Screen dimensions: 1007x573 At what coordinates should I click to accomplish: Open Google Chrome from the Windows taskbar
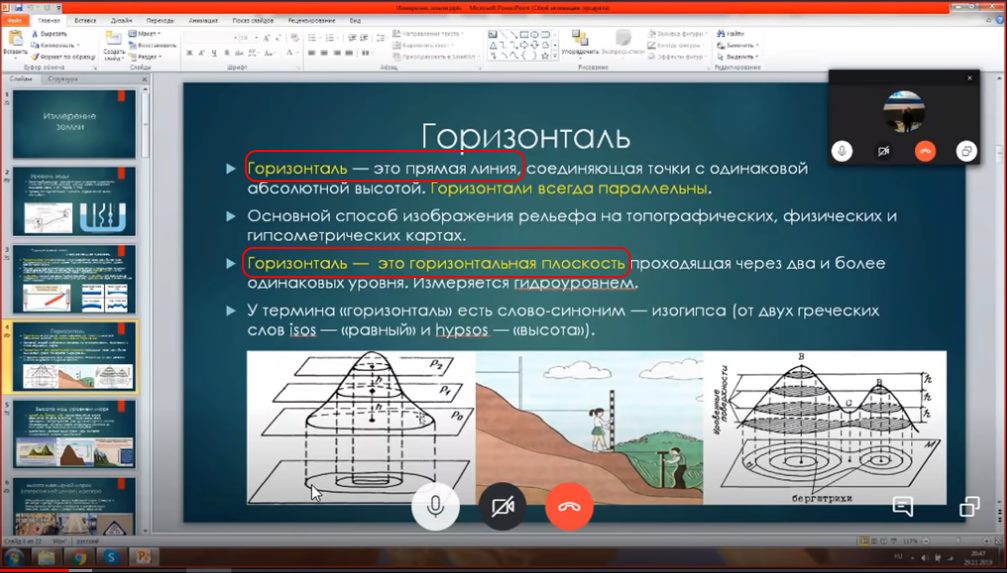pyautogui.click(x=80, y=556)
